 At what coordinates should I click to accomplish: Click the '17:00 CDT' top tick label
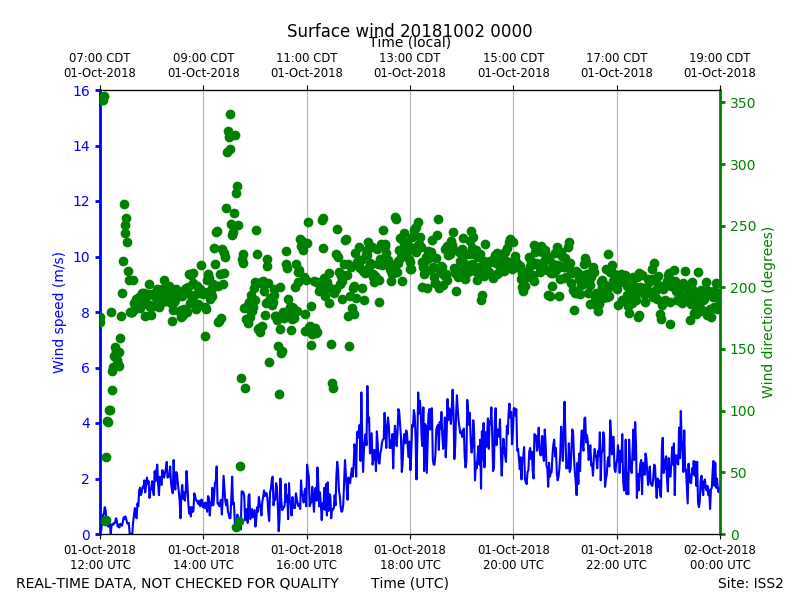click(617, 58)
